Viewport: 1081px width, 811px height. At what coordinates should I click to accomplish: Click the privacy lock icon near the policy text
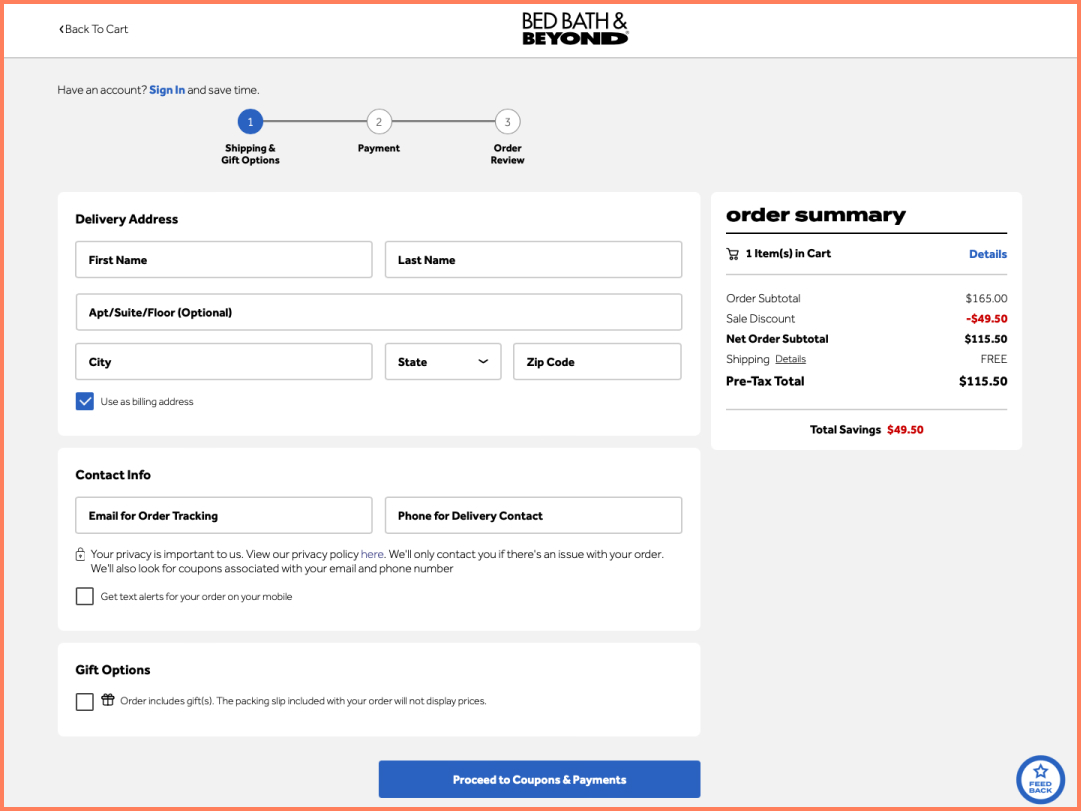click(79, 554)
